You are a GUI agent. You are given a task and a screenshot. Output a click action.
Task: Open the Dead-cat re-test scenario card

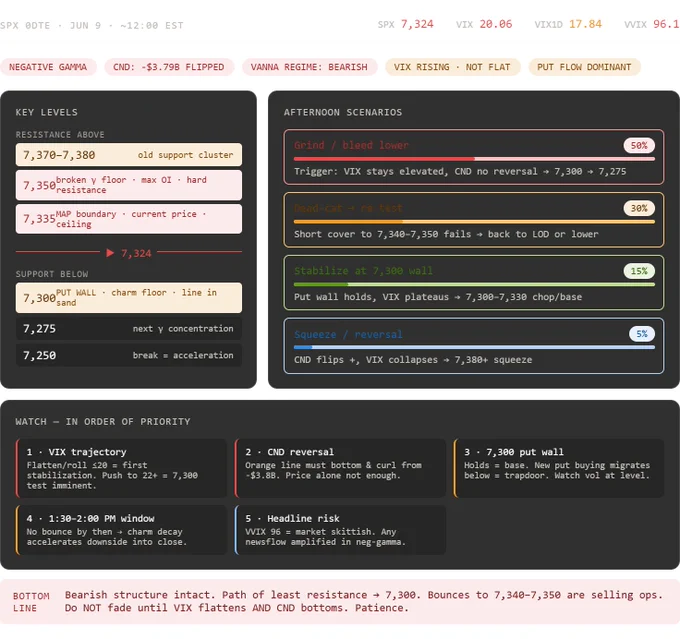(x=474, y=220)
